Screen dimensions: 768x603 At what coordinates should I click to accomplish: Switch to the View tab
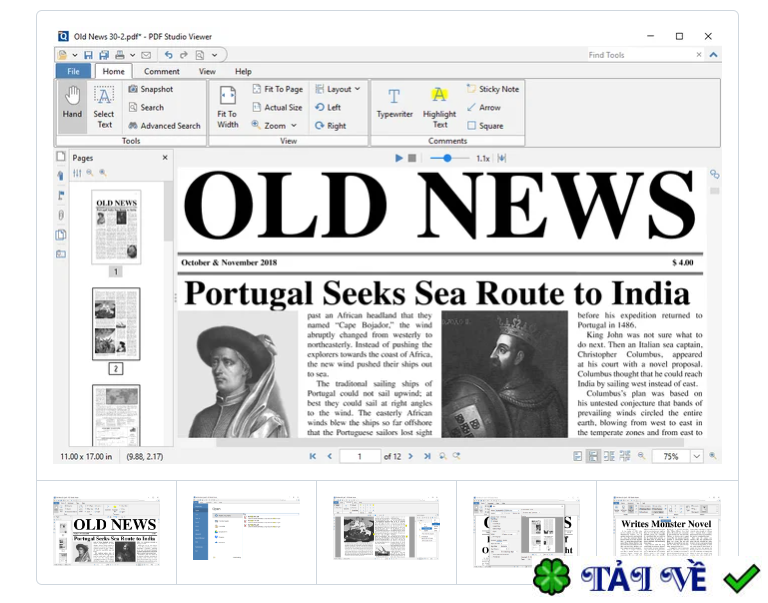click(x=207, y=71)
